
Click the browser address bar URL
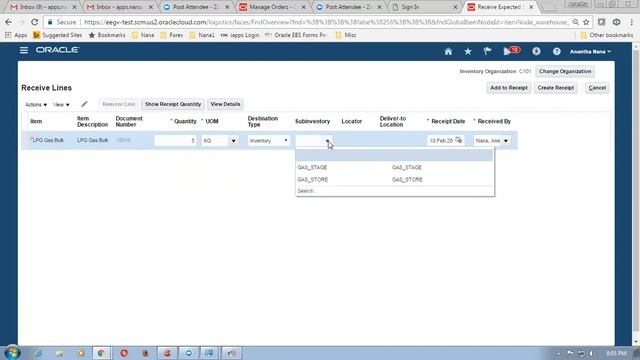pos(326,22)
